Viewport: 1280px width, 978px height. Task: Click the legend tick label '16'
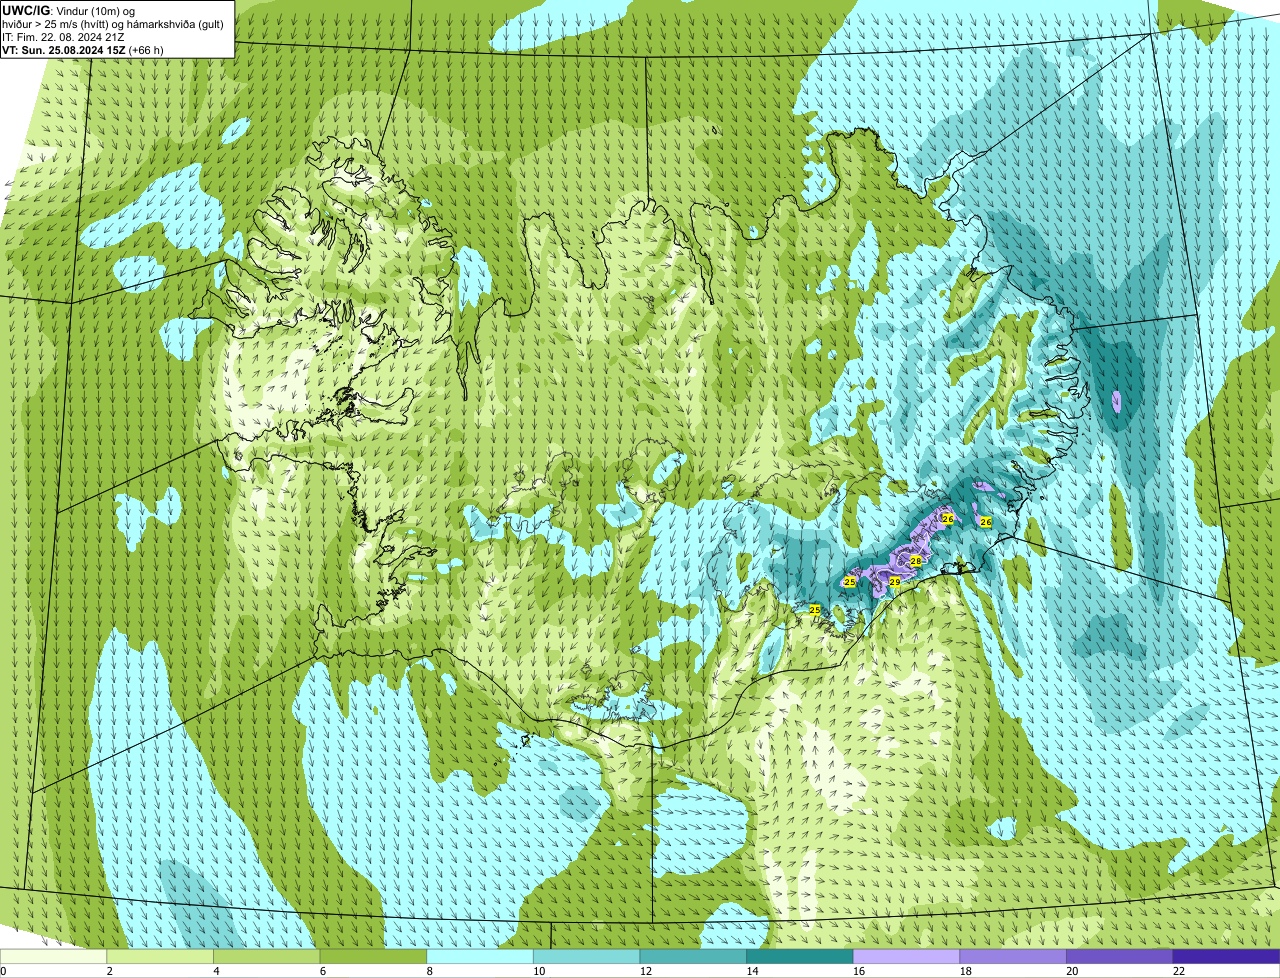coord(859,970)
